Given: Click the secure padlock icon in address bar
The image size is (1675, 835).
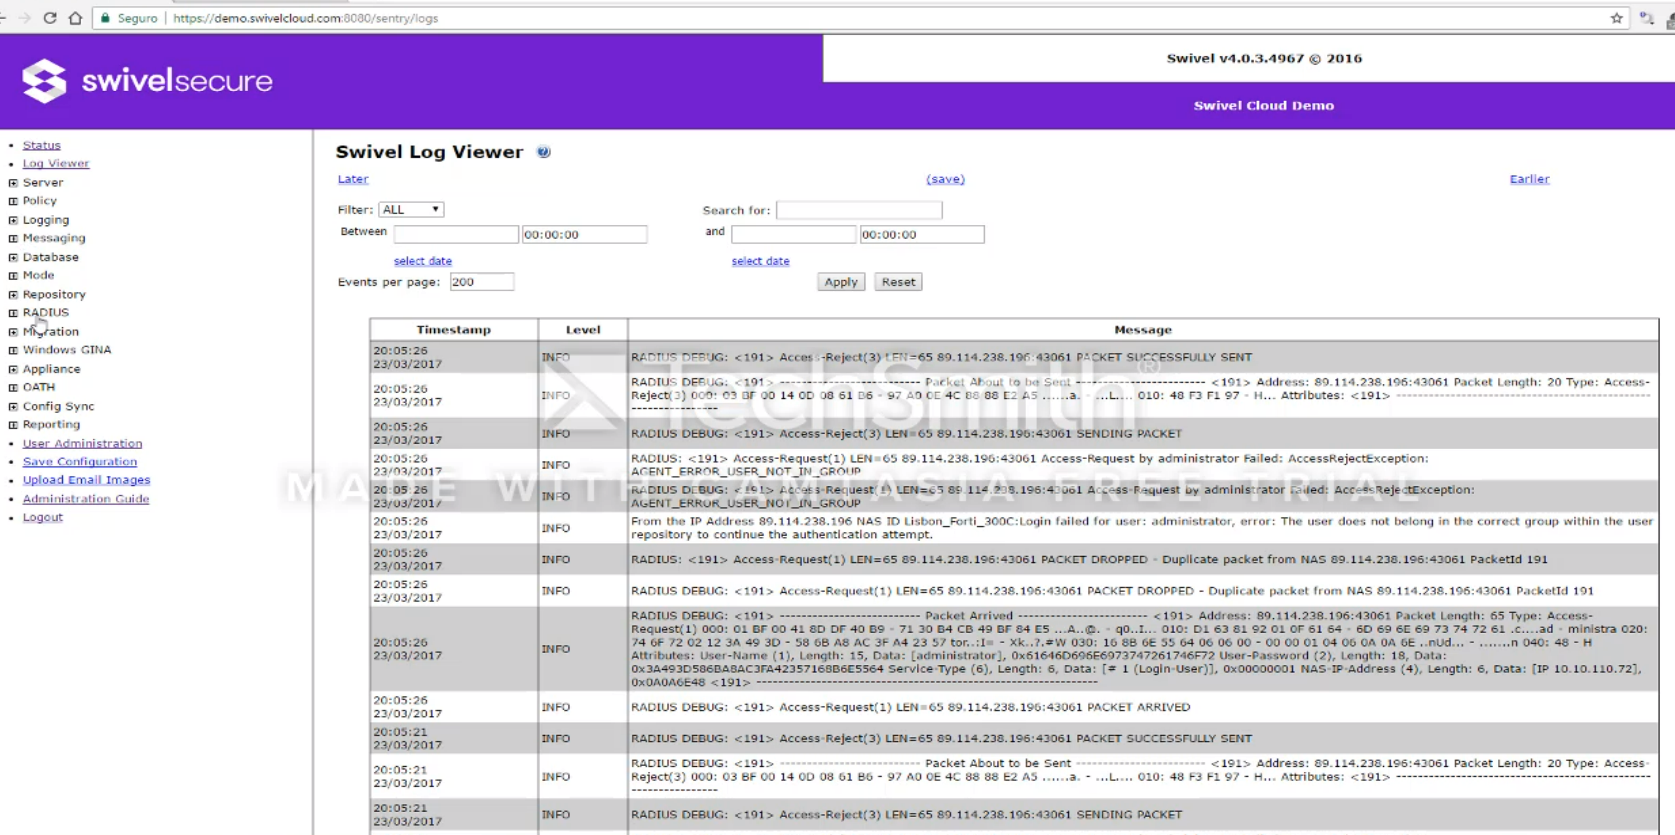Looking at the screenshot, I should pos(105,18).
